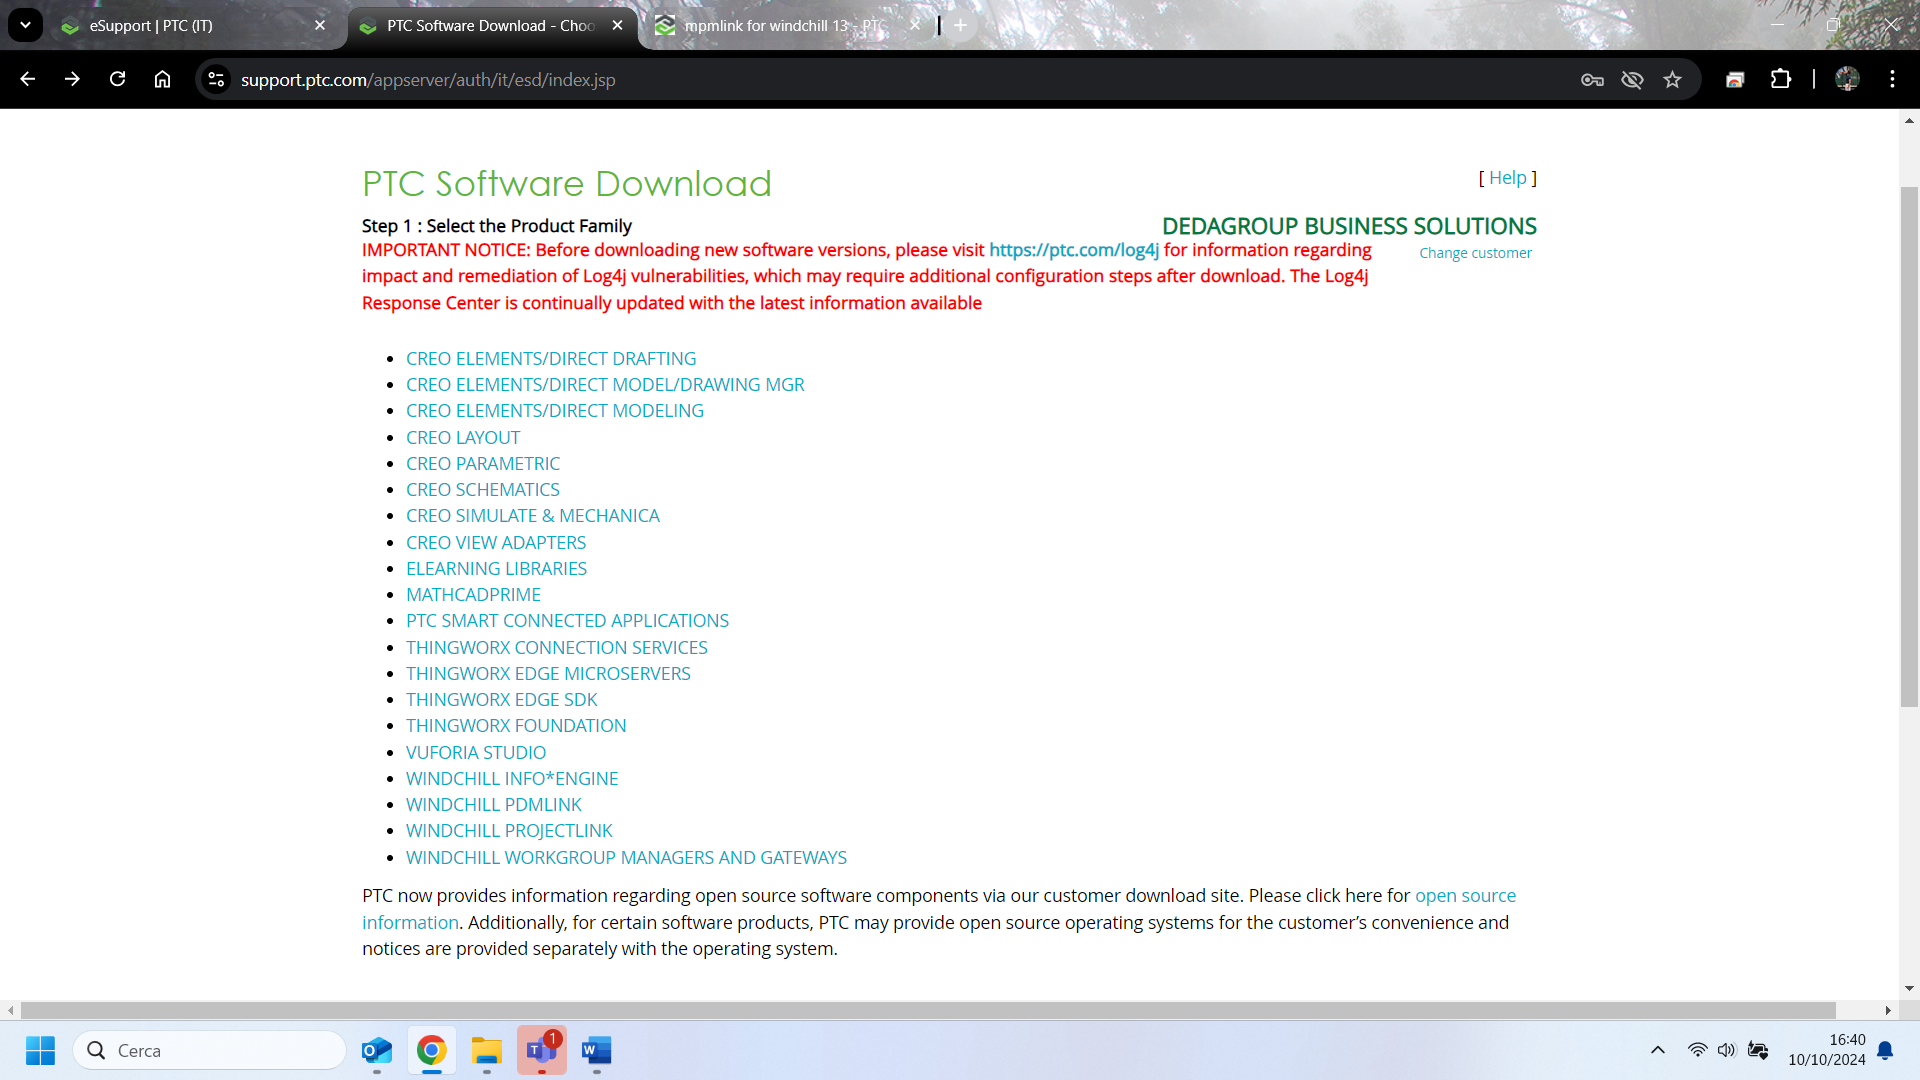Click the tracking protection eye icon
Screen dimensions: 1920x1080
tap(1632, 80)
